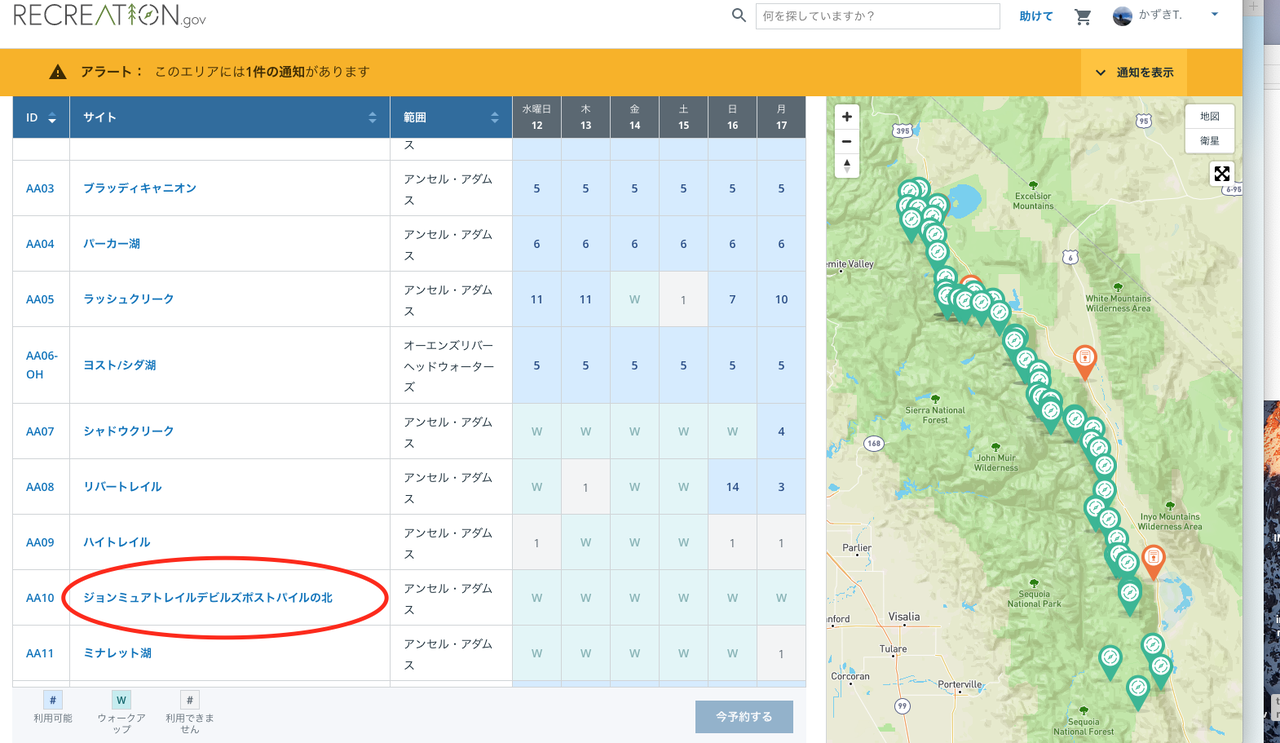Sort by サイト column arrows
Viewport: 1280px width, 743px height.
[x=373, y=118]
